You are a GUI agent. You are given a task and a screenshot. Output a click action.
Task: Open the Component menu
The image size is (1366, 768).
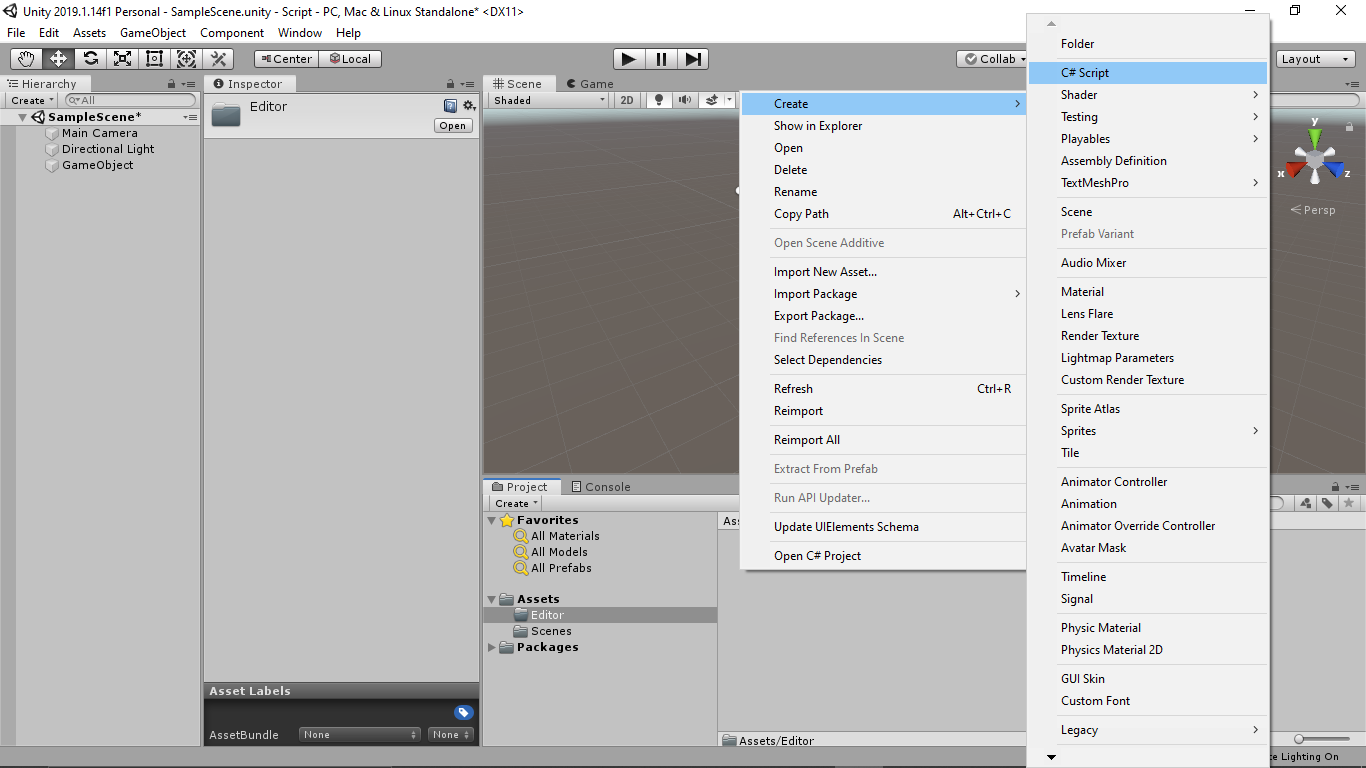pyautogui.click(x=232, y=33)
